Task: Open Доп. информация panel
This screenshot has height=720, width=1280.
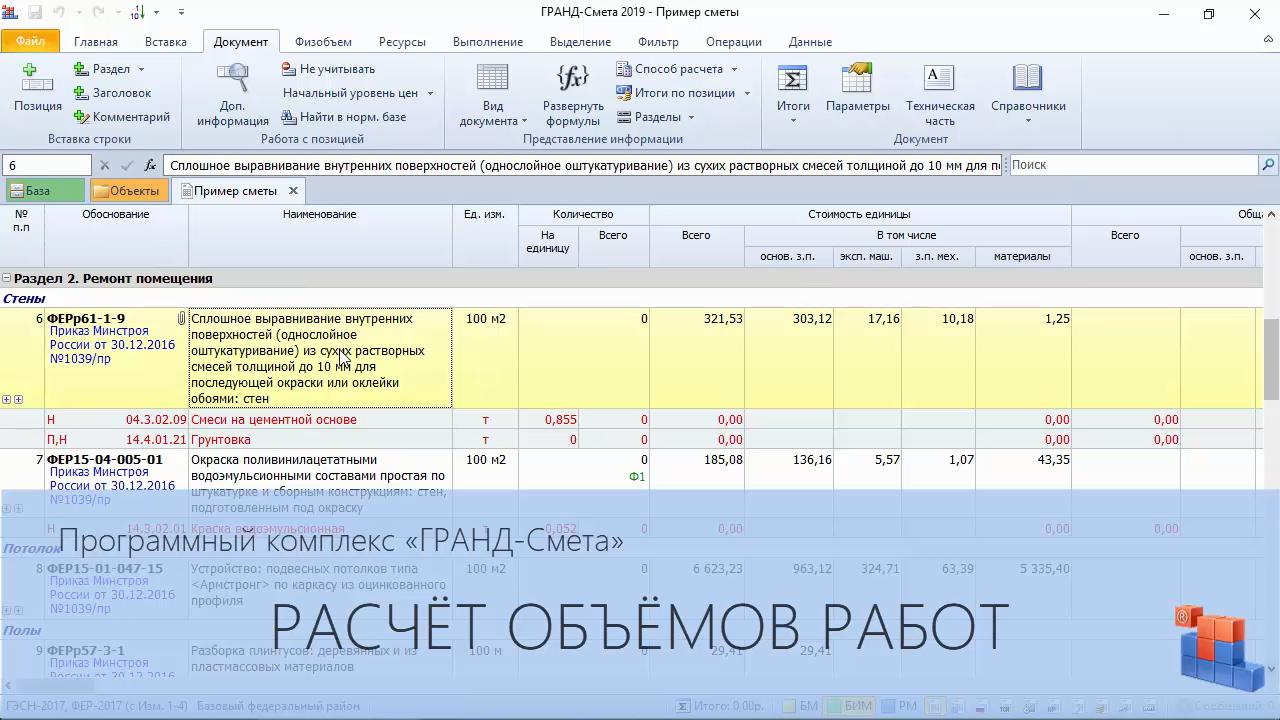Action: point(232,94)
